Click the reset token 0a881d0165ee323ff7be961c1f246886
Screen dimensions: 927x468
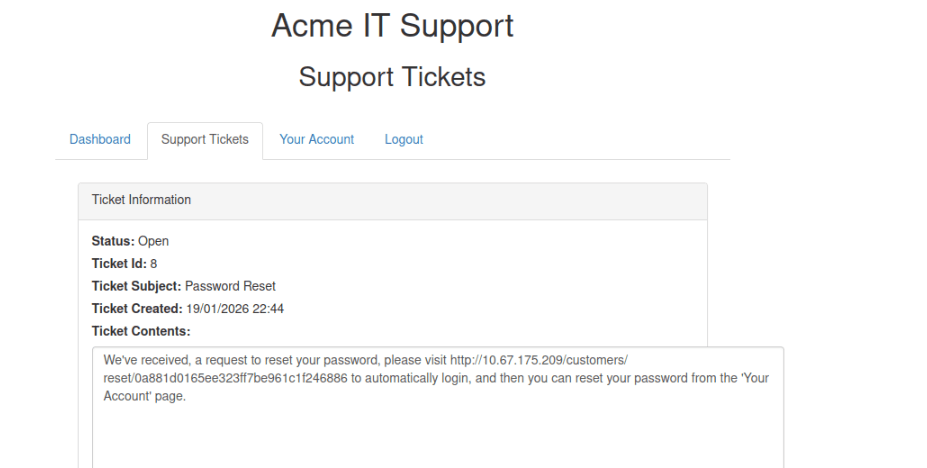click(x=242, y=378)
